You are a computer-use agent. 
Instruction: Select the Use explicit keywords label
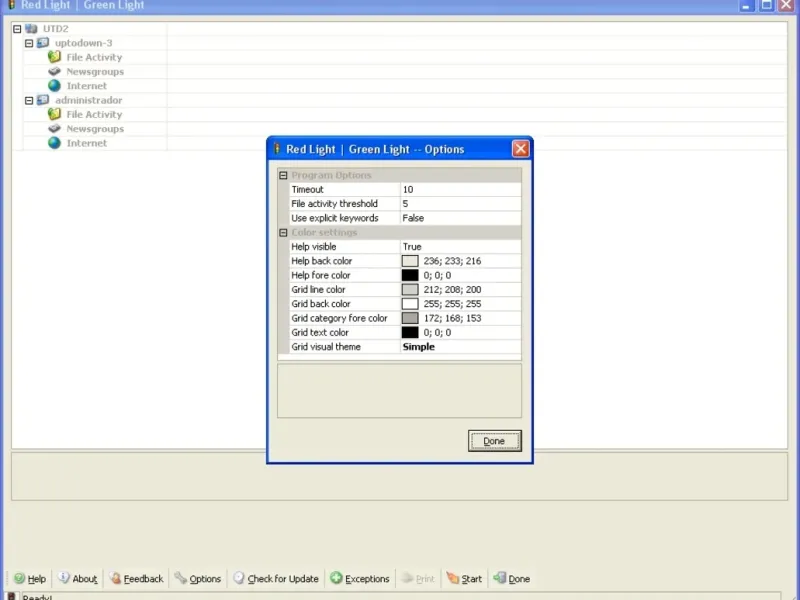[335, 218]
